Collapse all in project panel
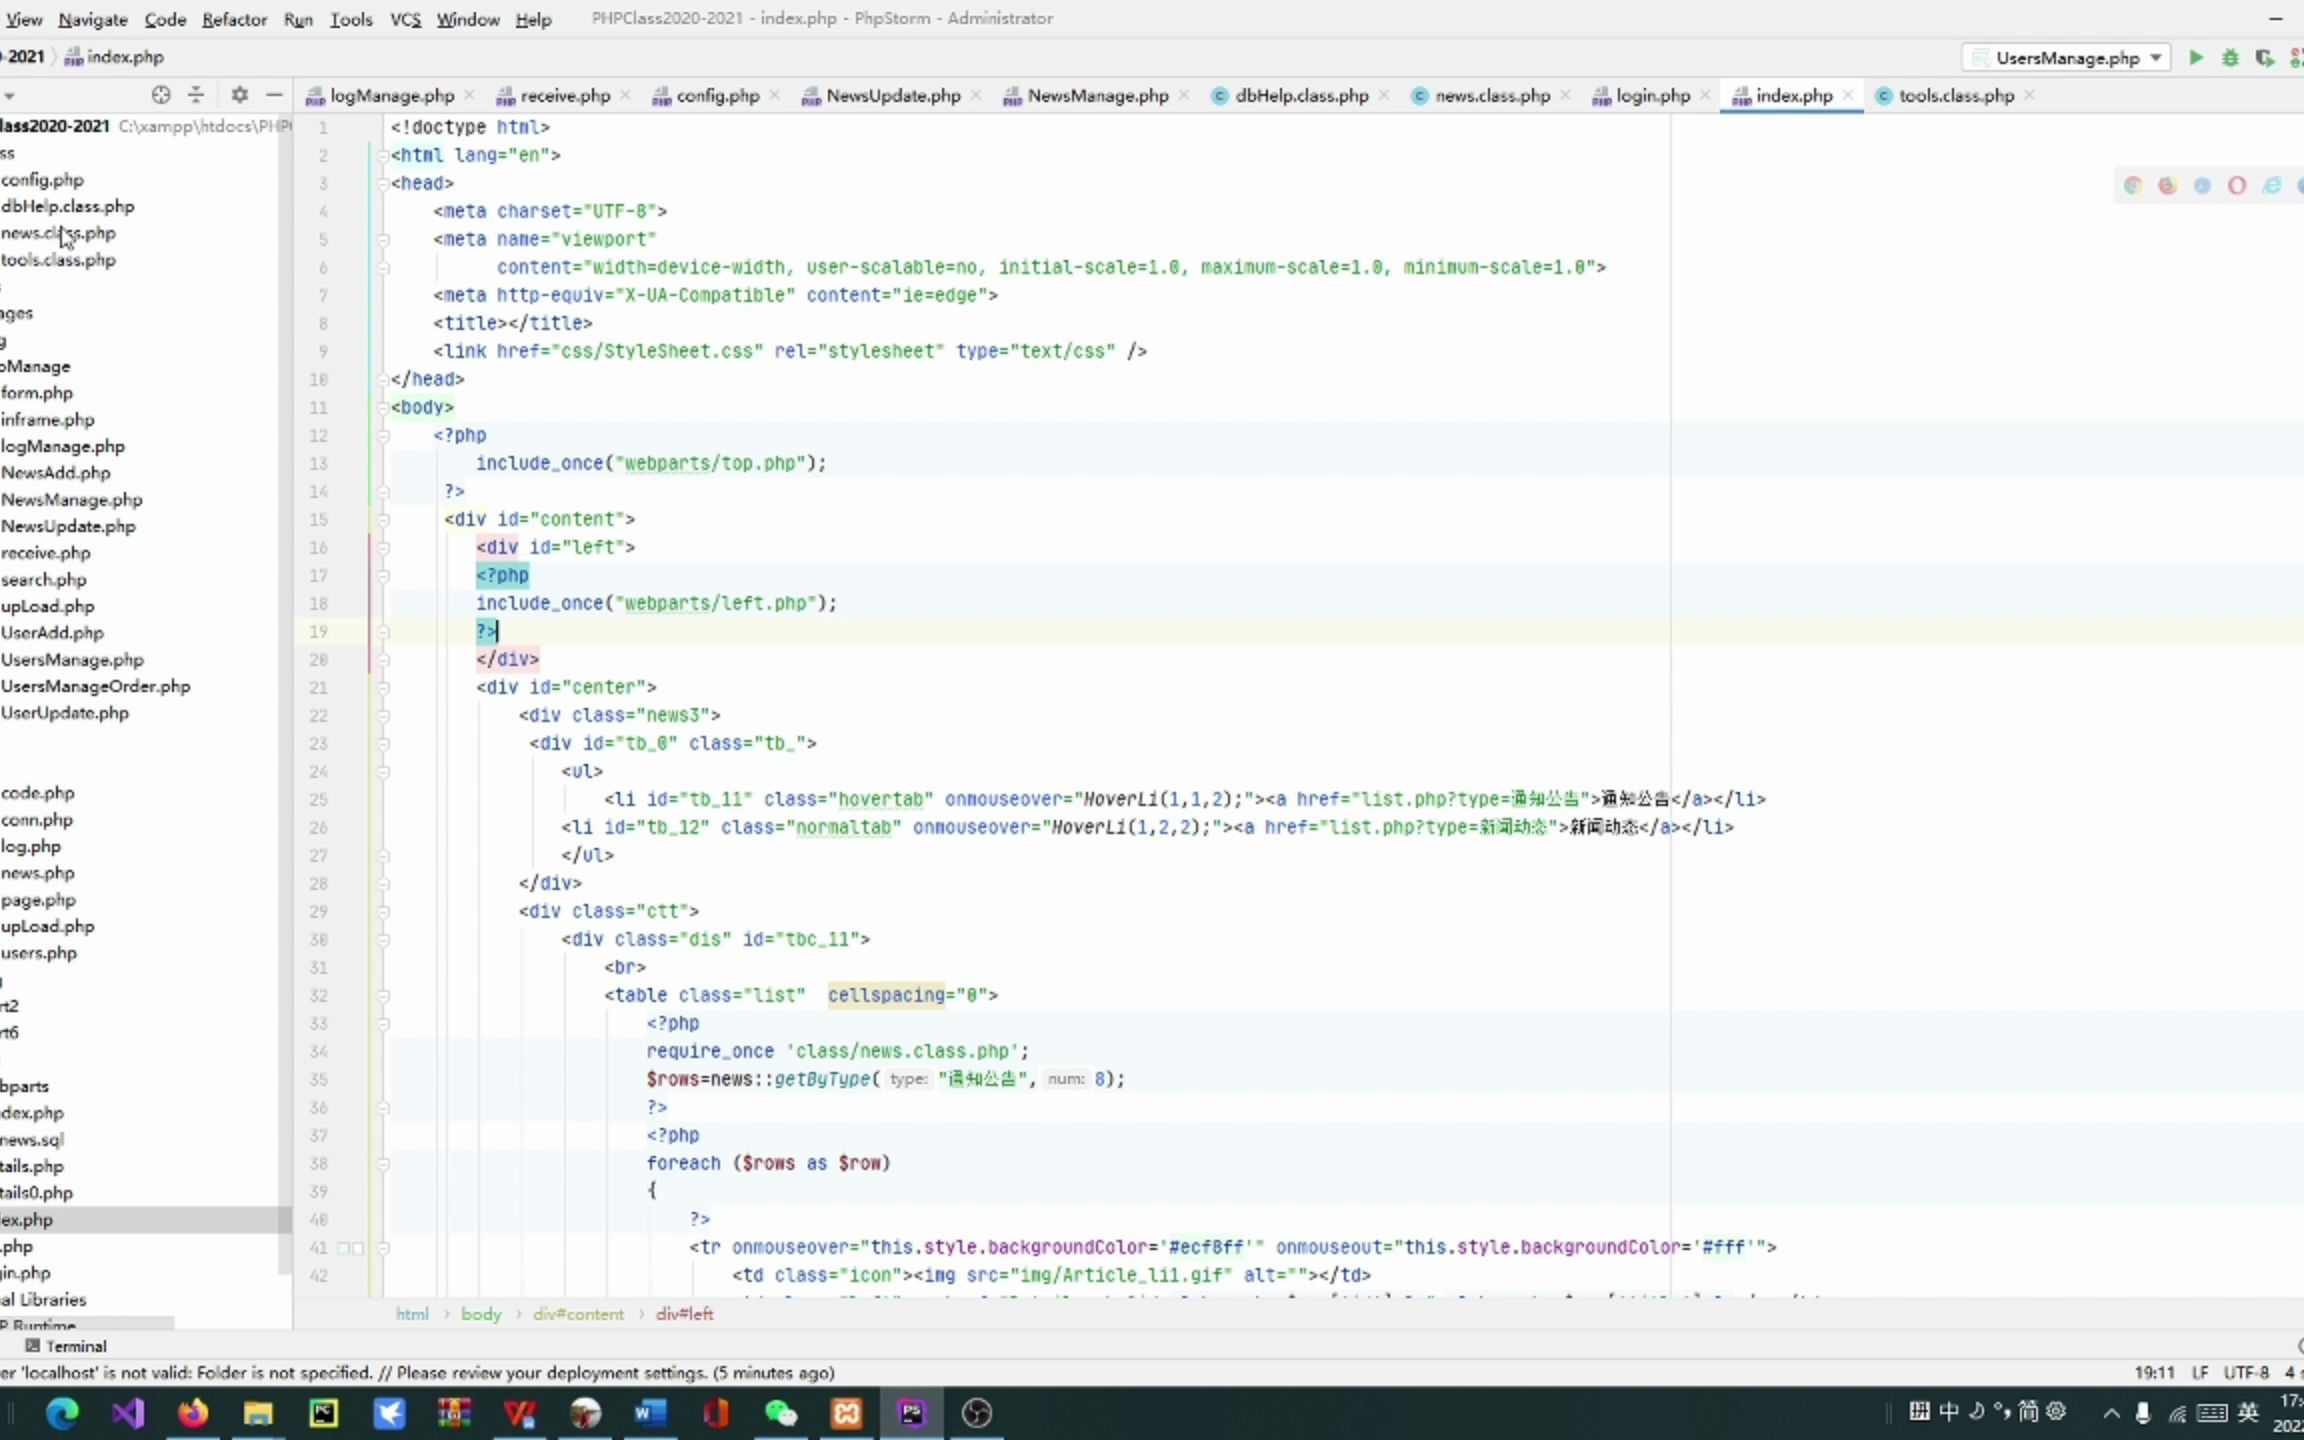The image size is (2304, 1440). point(196,95)
